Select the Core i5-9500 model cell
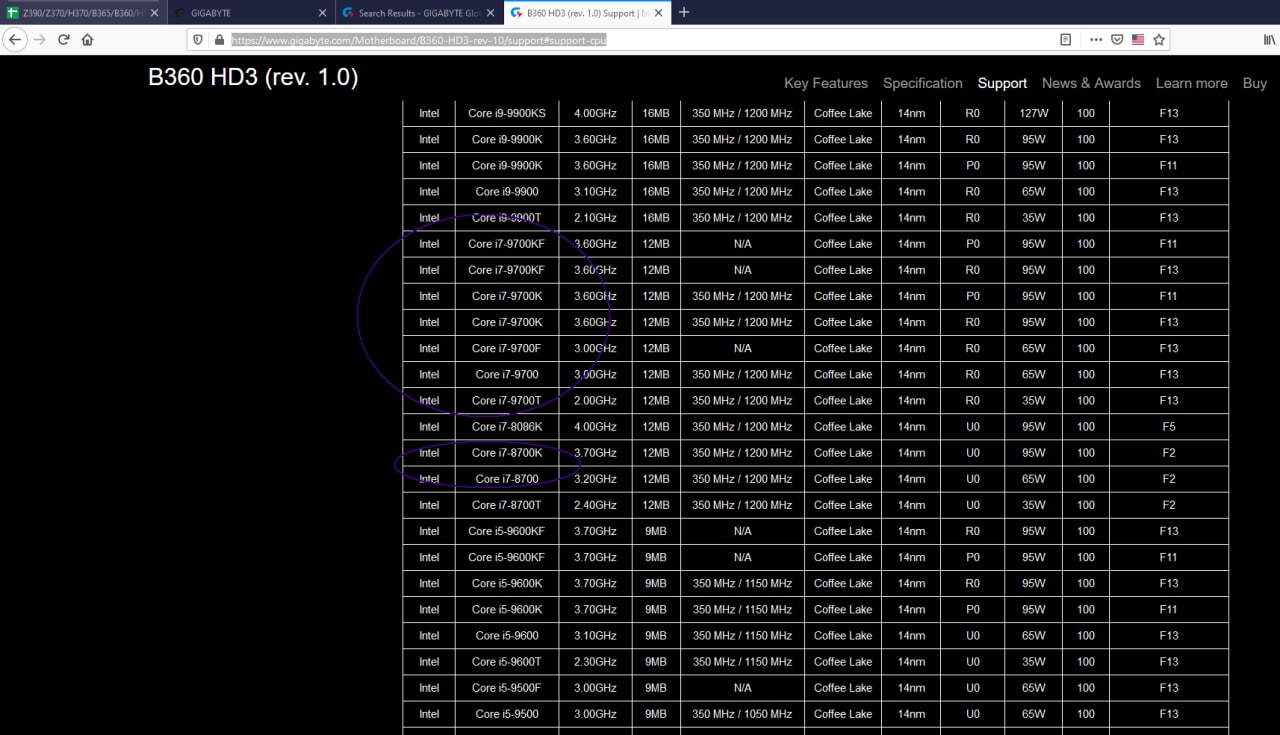This screenshot has height=735, width=1280. [507, 714]
